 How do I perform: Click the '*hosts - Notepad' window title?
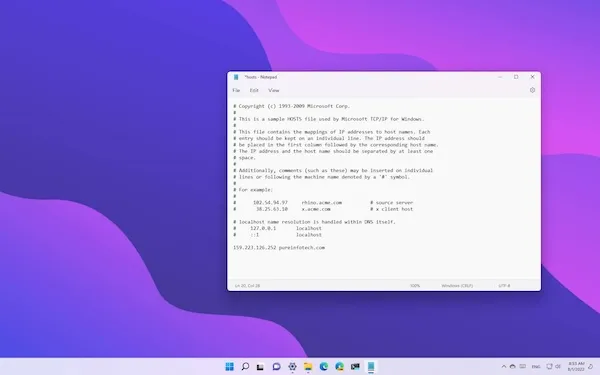[x=261, y=77]
